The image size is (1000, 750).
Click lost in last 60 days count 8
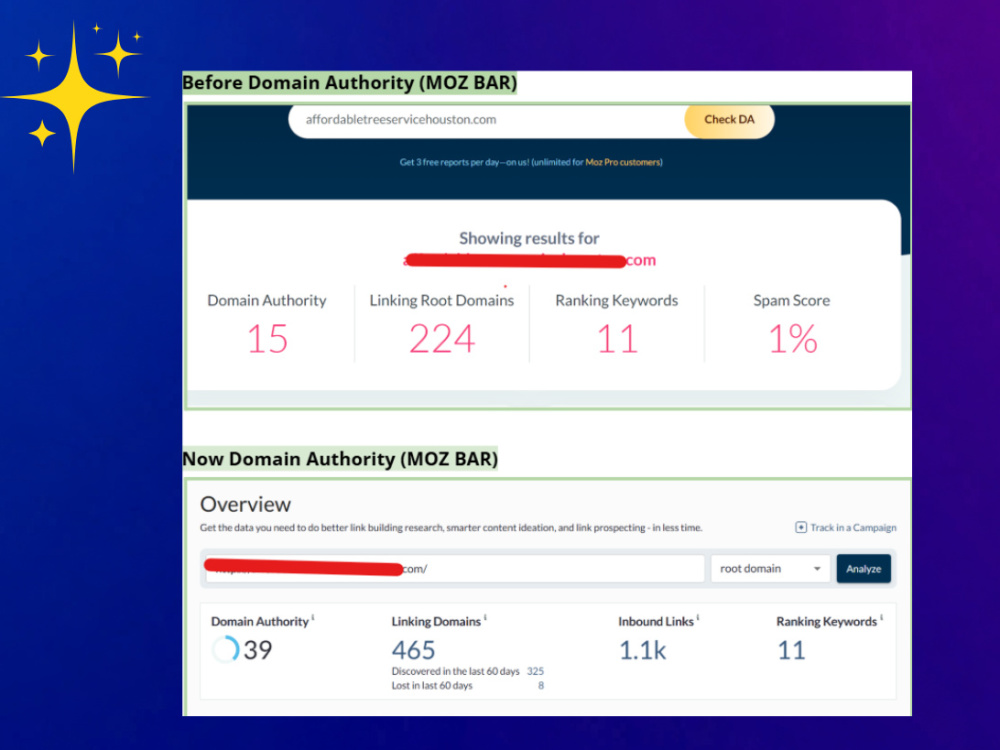(541, 686)
